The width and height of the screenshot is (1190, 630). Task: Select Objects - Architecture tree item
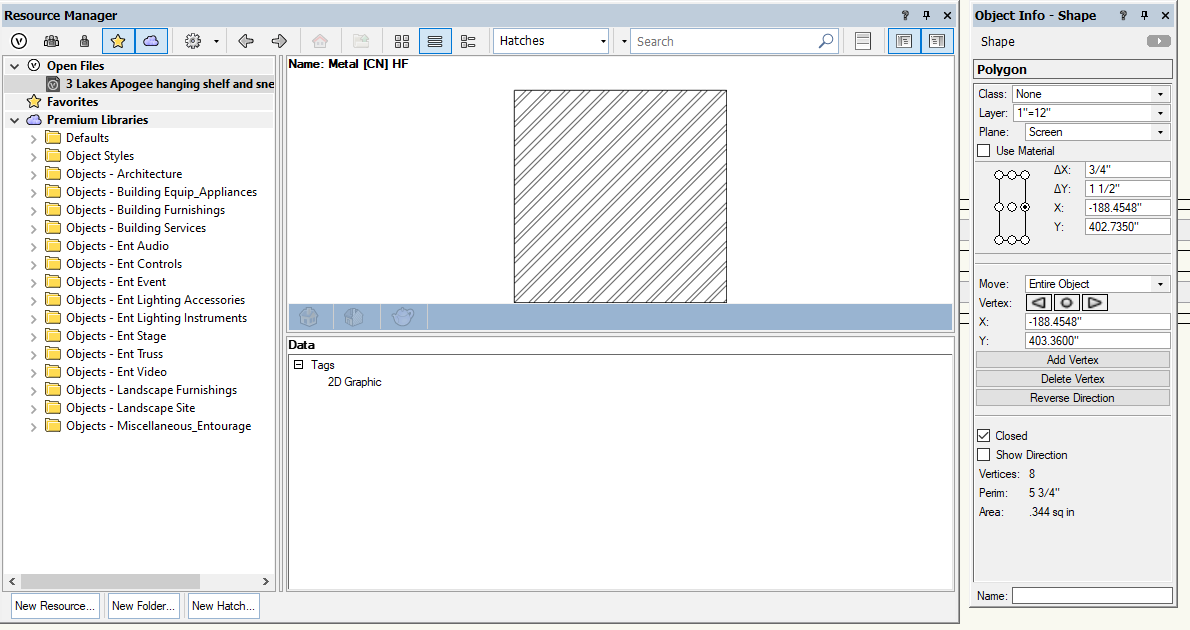(x=124, y=174)
